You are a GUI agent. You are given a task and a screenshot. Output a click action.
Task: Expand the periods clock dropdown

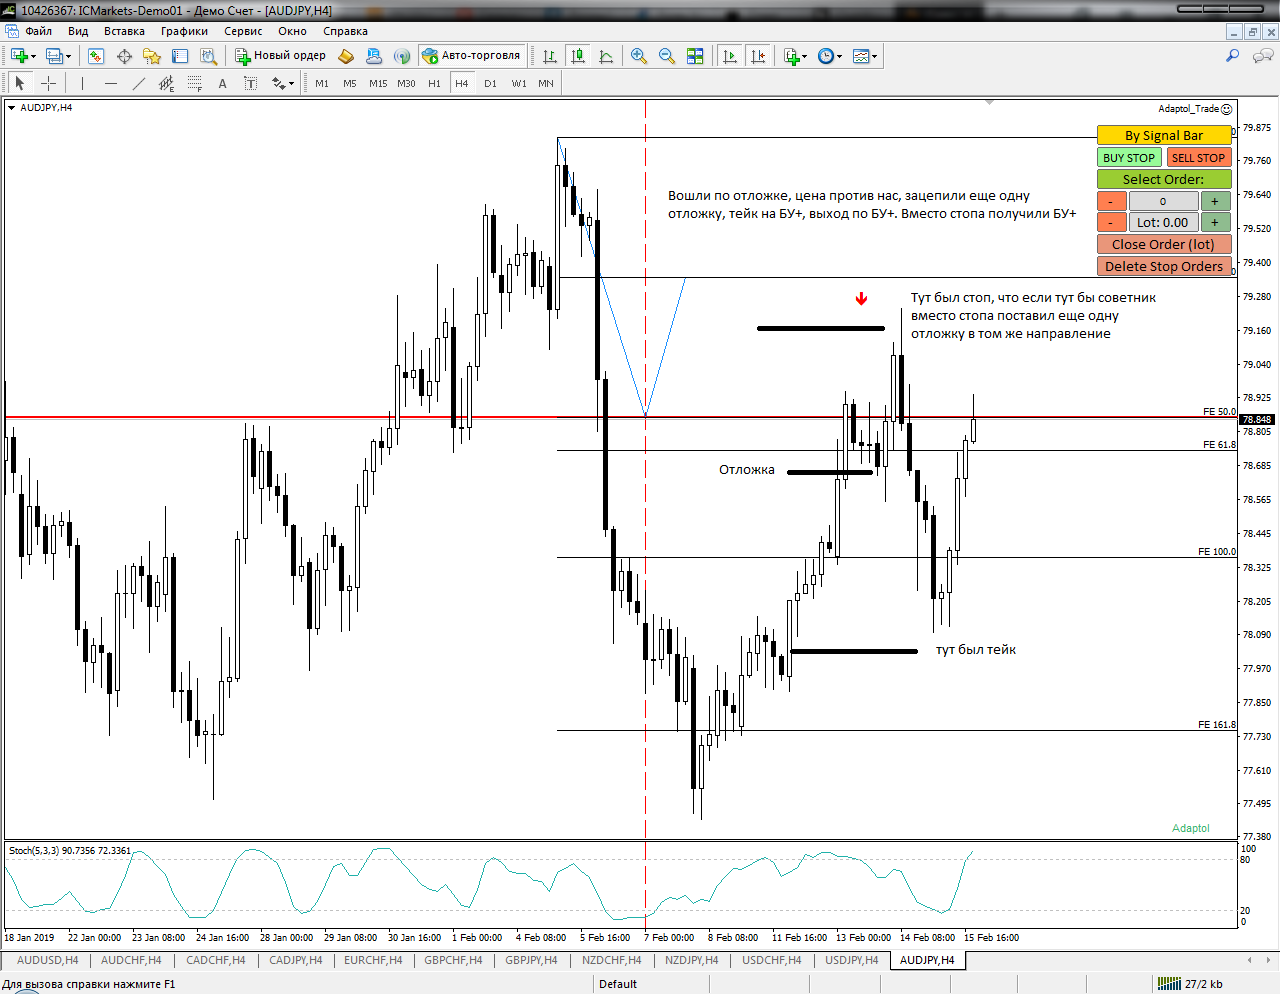coord(839,57)
